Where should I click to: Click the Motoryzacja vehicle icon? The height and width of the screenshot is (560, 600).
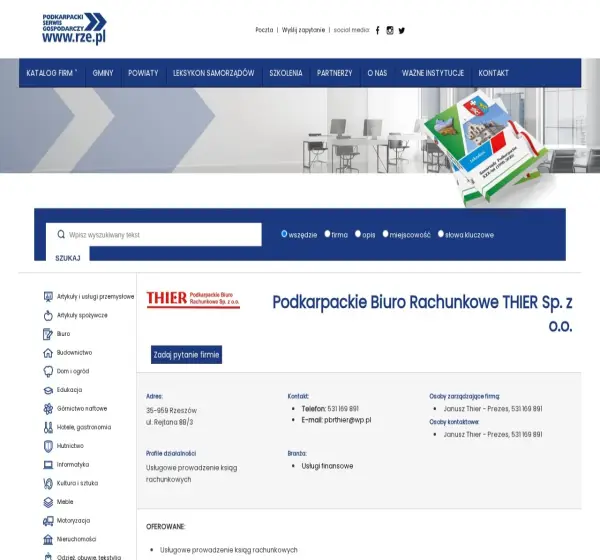click(48, 521)
